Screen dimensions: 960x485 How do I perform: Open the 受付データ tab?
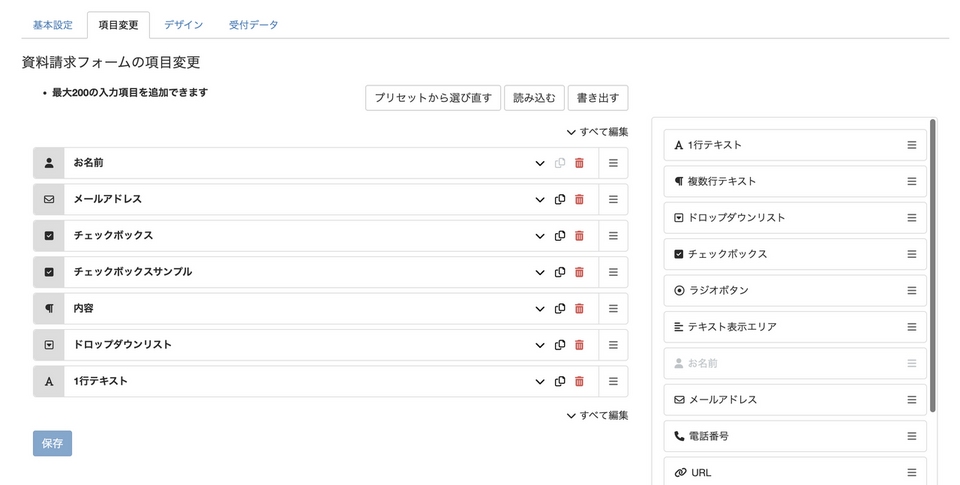click(253, 25)
